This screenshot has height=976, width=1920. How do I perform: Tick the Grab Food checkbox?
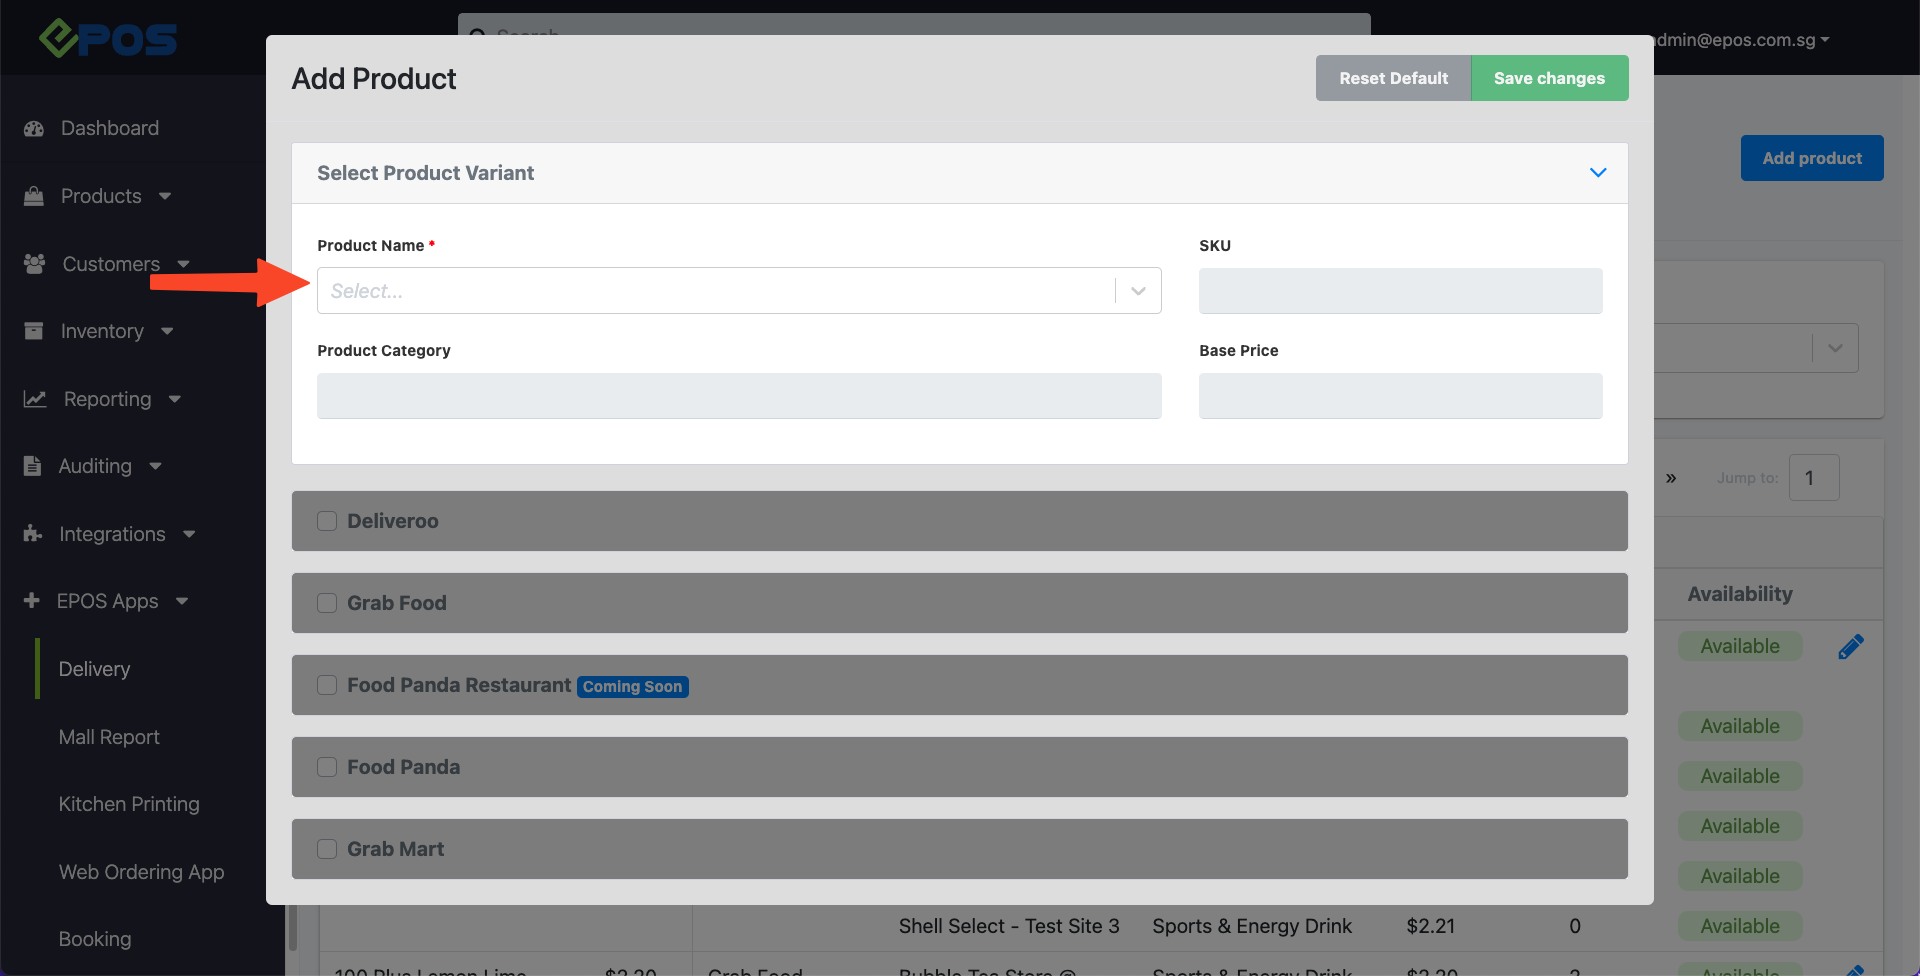pos(327,603)
